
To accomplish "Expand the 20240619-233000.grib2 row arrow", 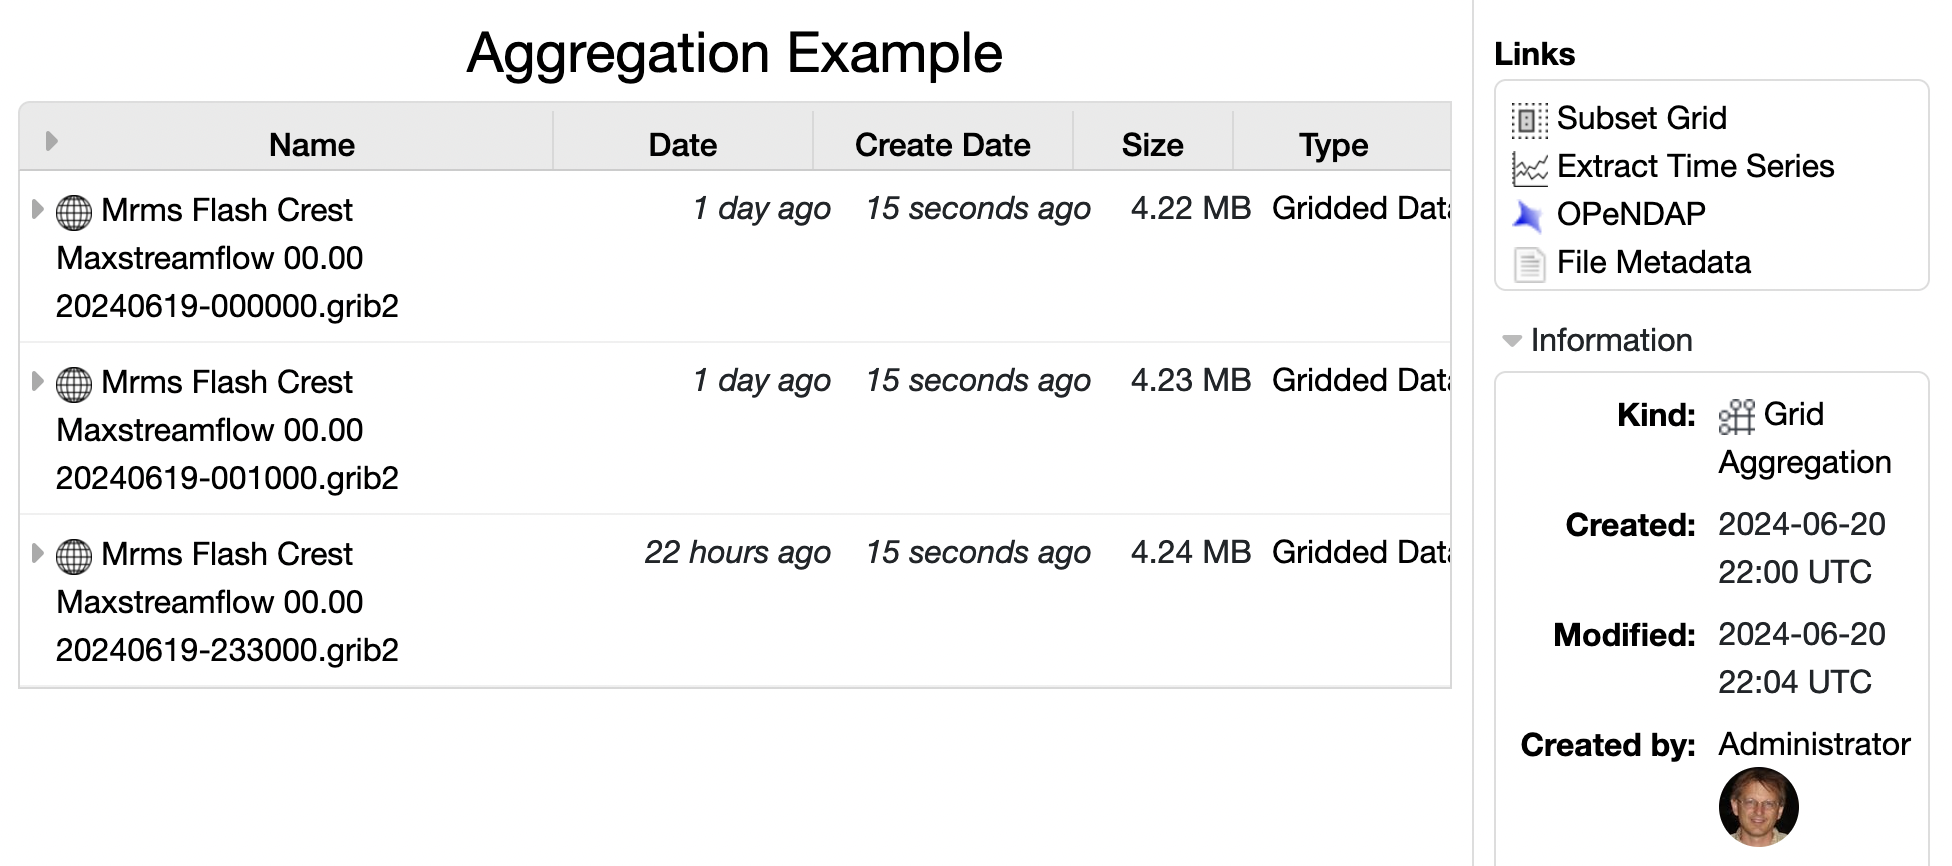I will pos(37,553).
